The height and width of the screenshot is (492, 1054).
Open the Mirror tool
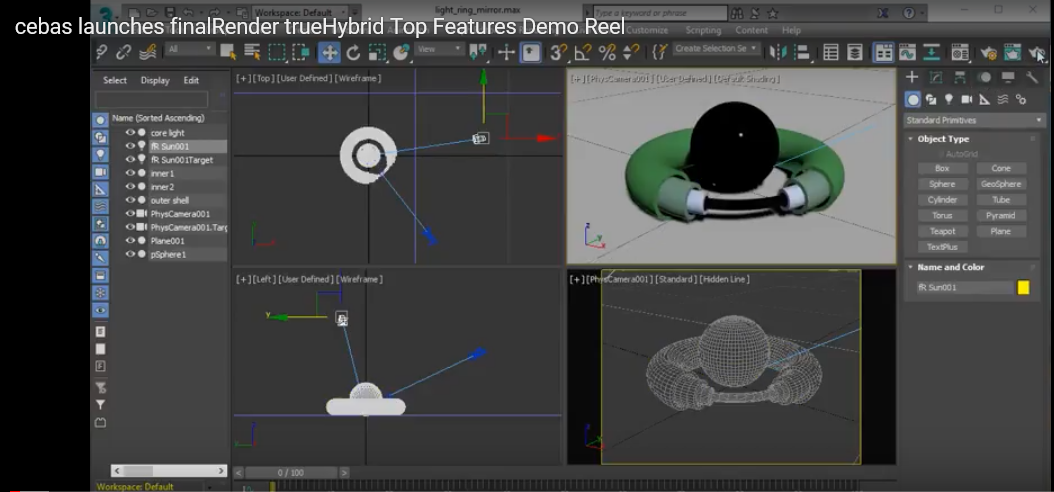778,52
